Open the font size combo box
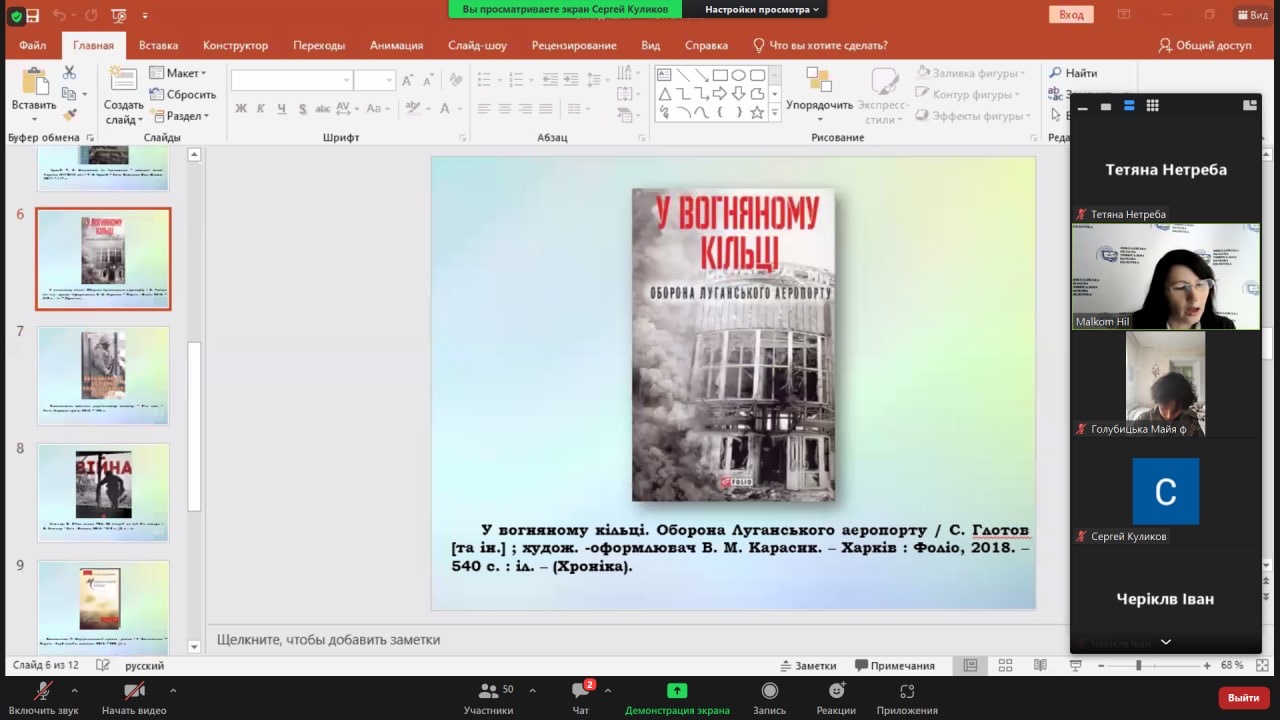1280x720 pixels. [375, 80]
